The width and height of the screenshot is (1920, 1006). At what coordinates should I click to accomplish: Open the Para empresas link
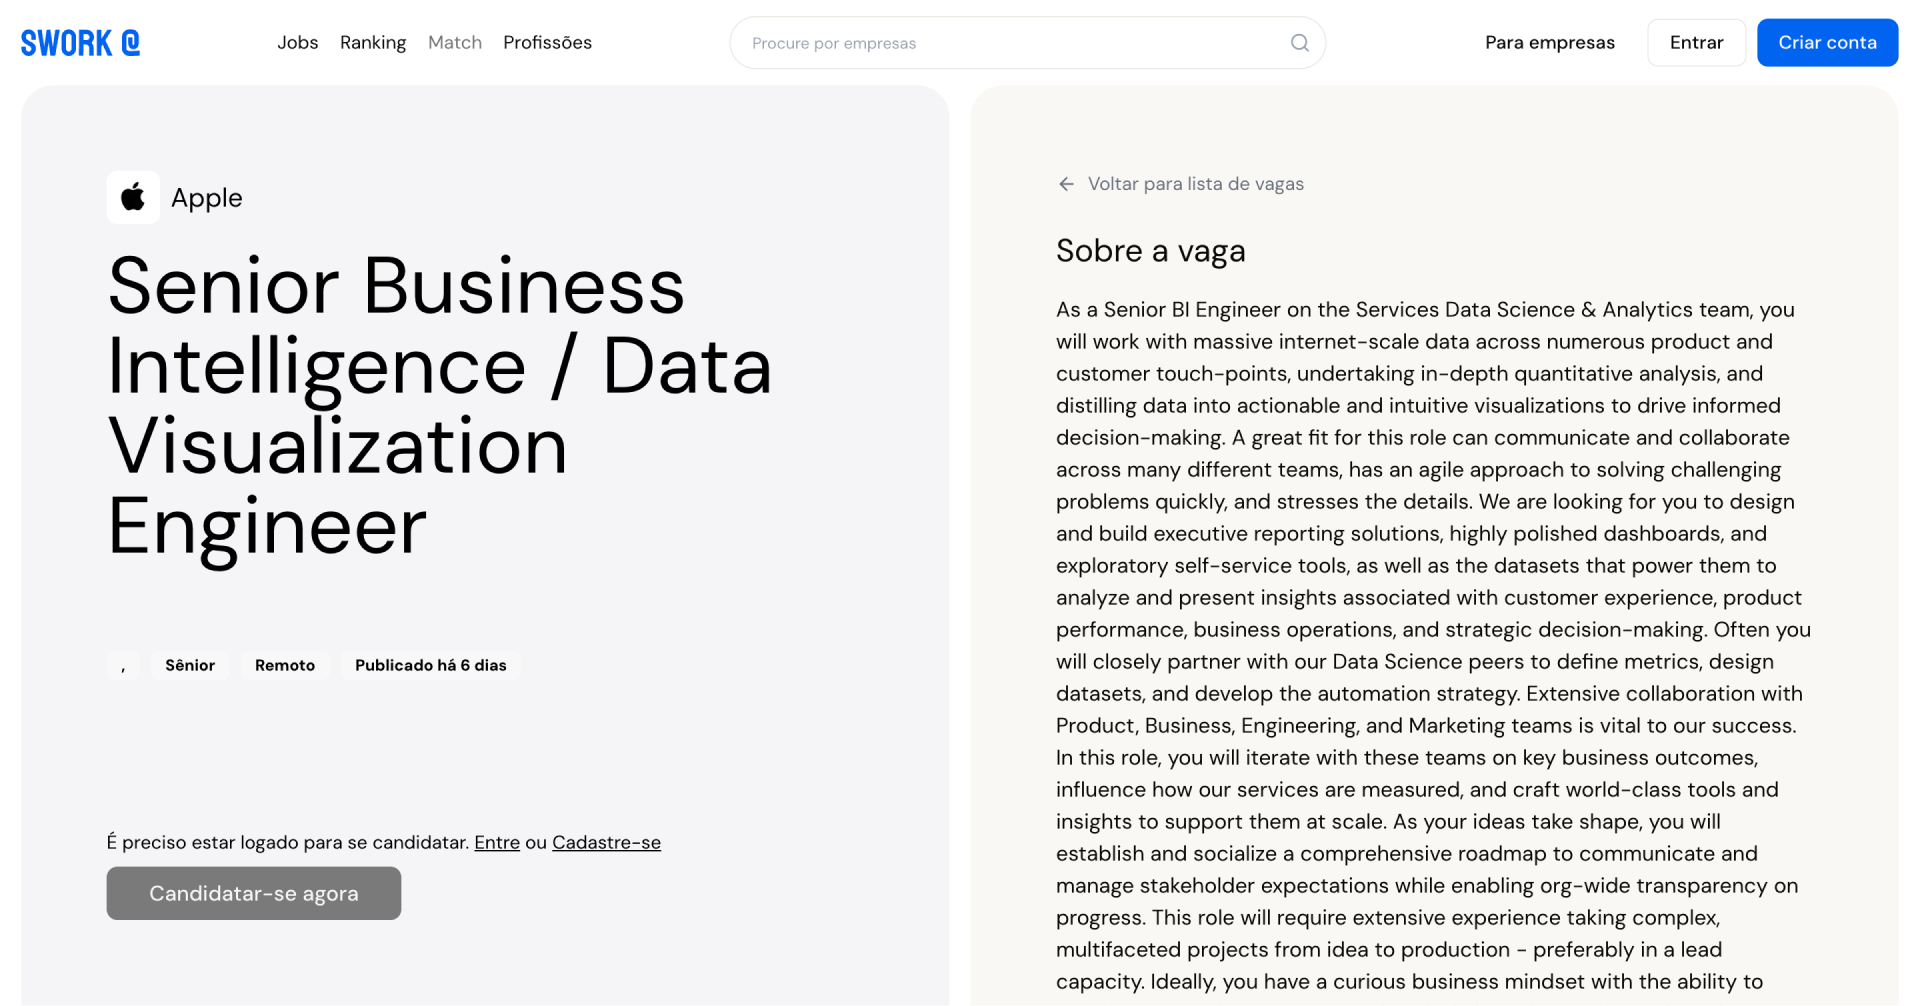click(x=1549, y=43)
